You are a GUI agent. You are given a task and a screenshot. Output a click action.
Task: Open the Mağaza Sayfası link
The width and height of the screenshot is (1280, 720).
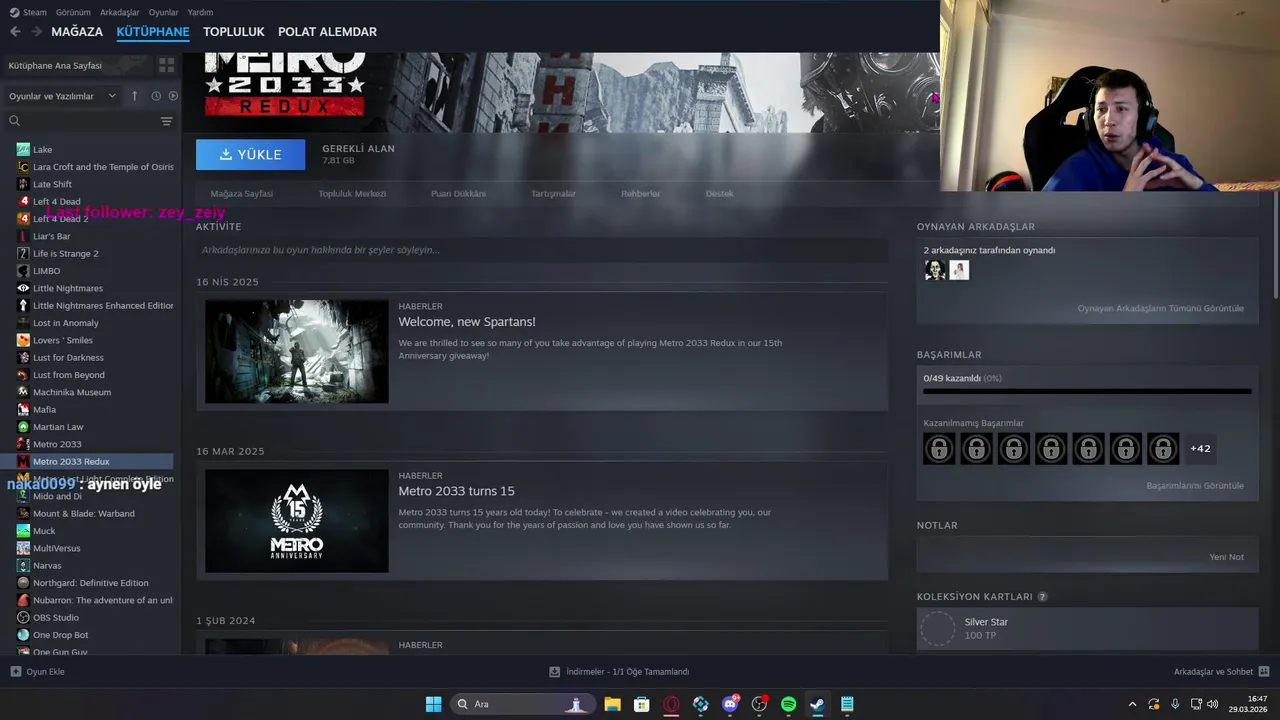[241, 194]
